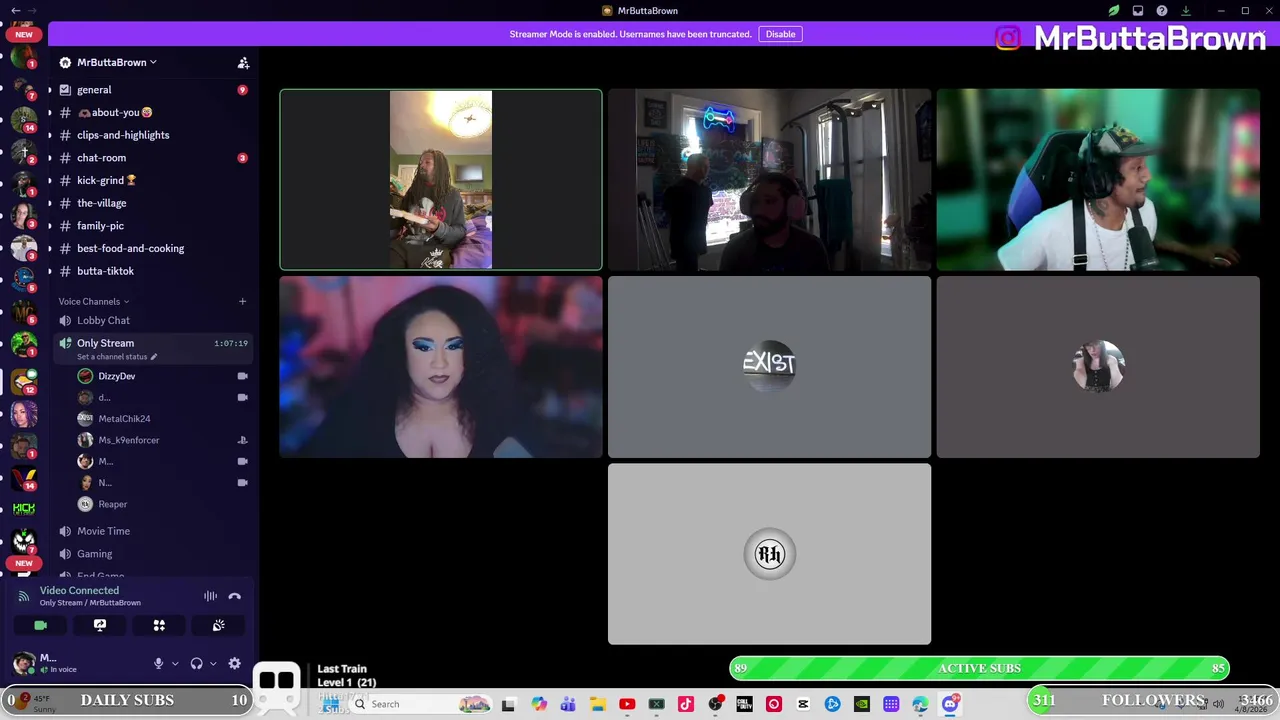The height and width of the screenshot is (720, 1280).
Task: Mute the microphone
Action: pos(158,663)
